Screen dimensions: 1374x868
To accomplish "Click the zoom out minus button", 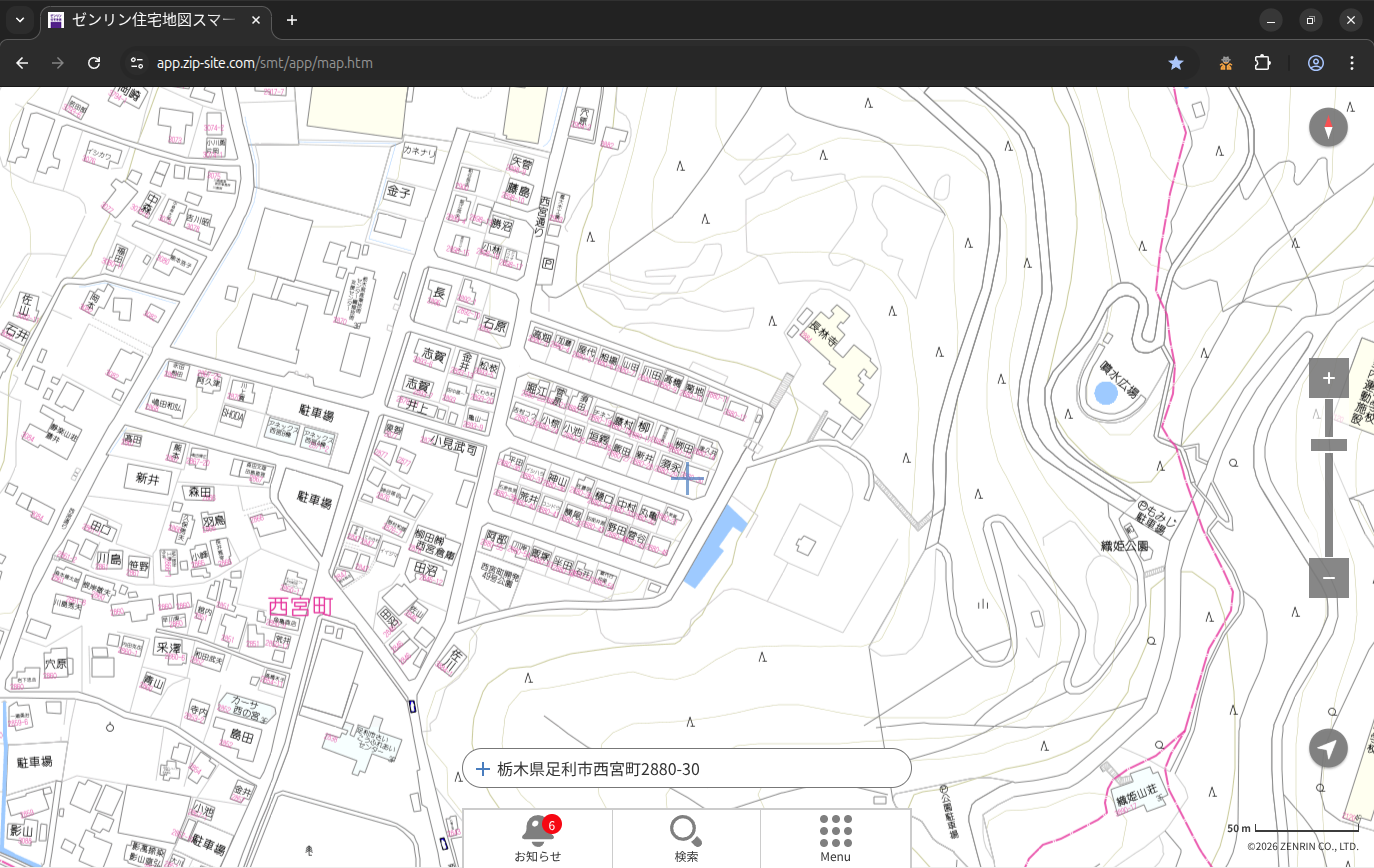I will pos(1328,578).
